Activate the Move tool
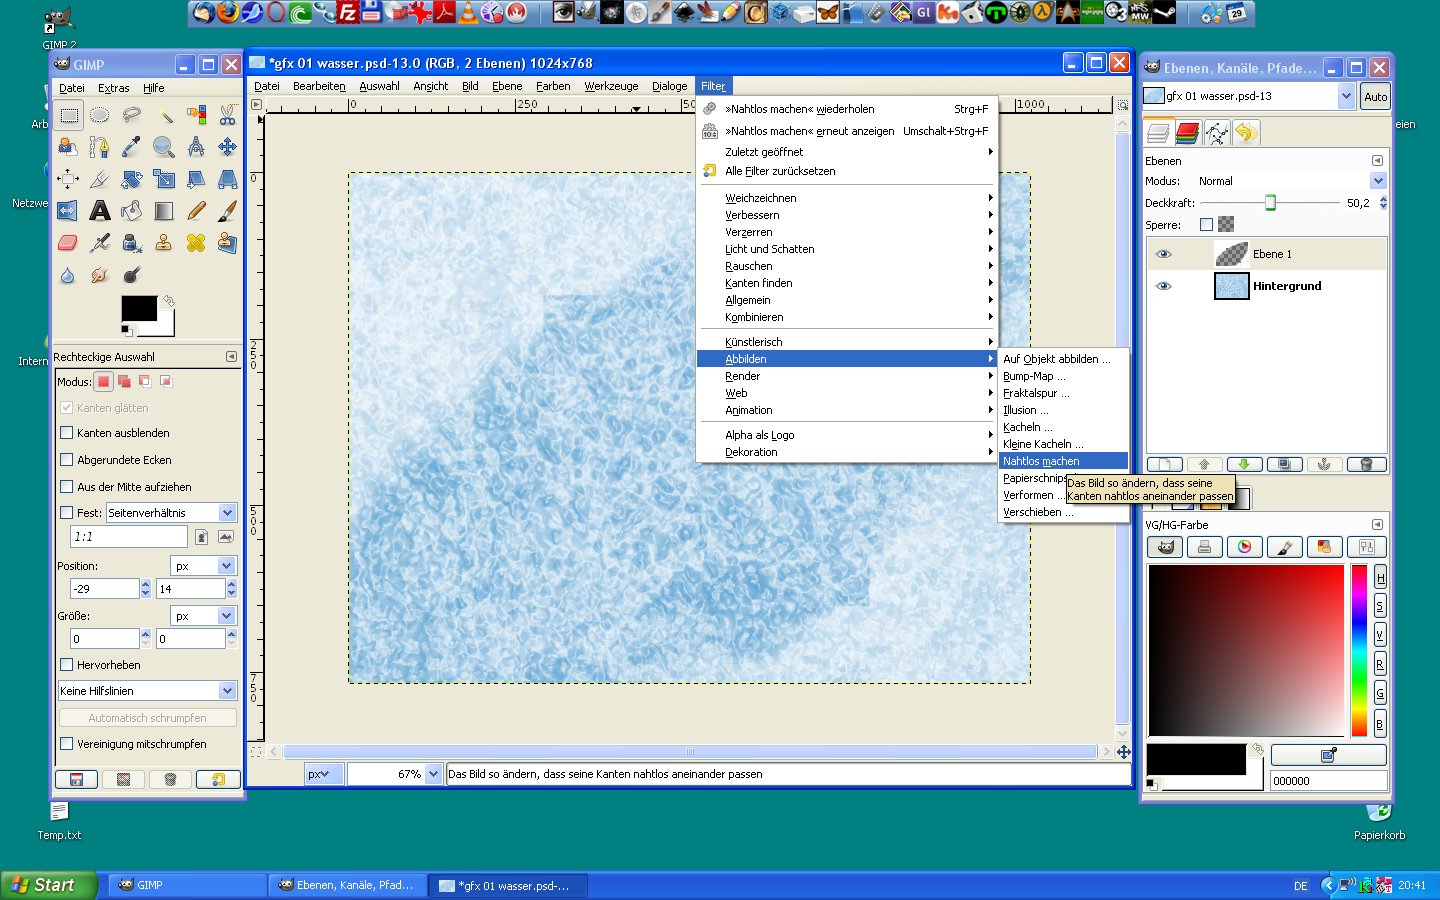Screen dimensions: 1440x900 [x=228, y=147]
